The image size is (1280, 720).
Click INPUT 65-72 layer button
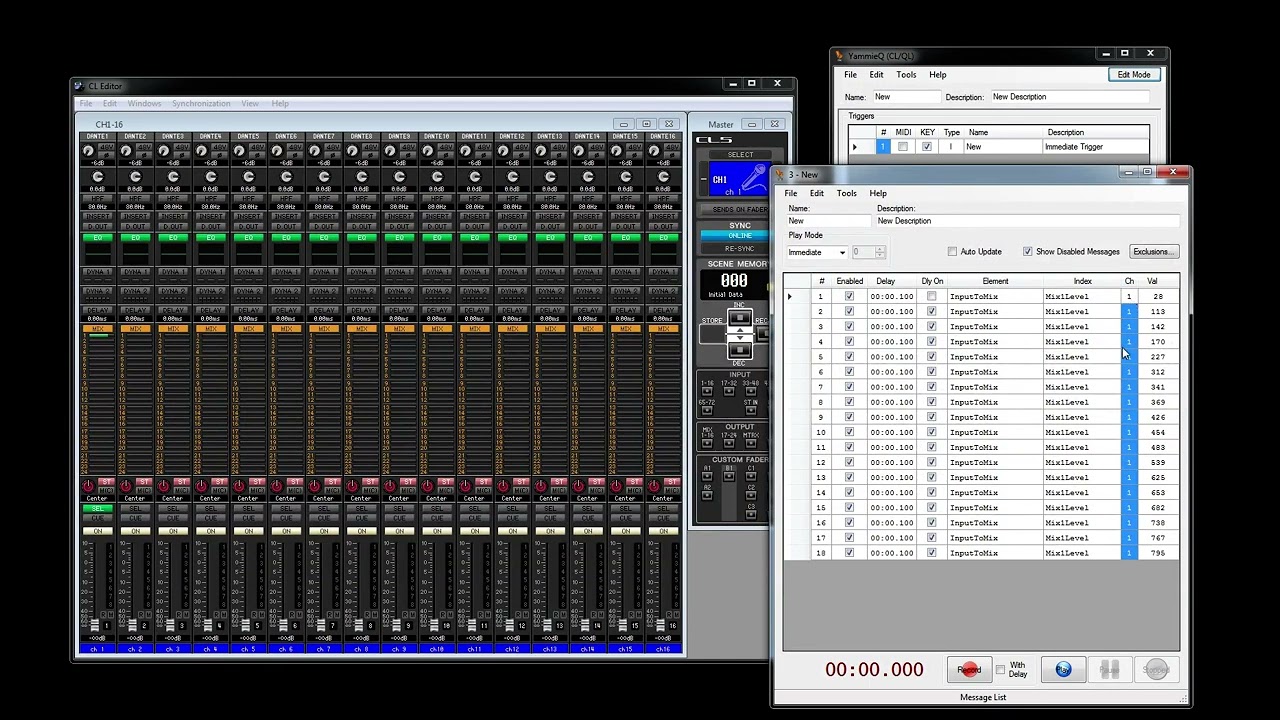click(707, 410)
